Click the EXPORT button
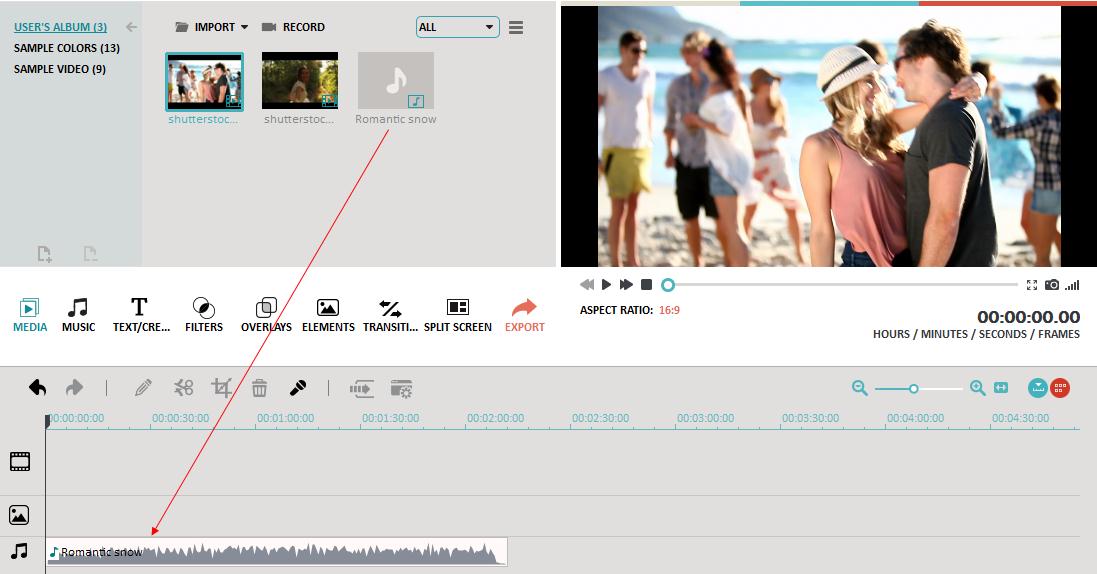This screenshot has height=574, width=1097. tap(524, 314)
